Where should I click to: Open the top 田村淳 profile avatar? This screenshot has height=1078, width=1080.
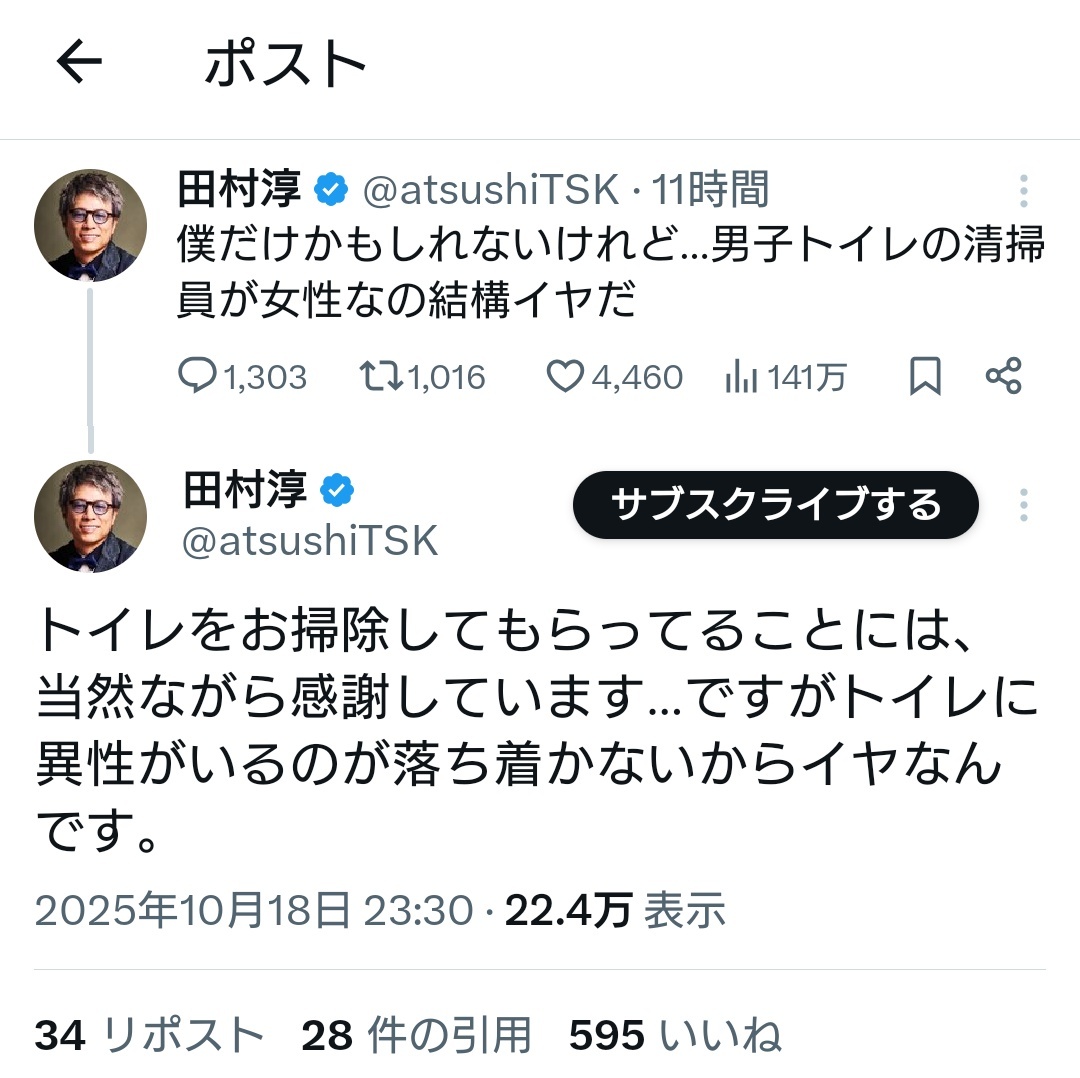tap(91, 225)
